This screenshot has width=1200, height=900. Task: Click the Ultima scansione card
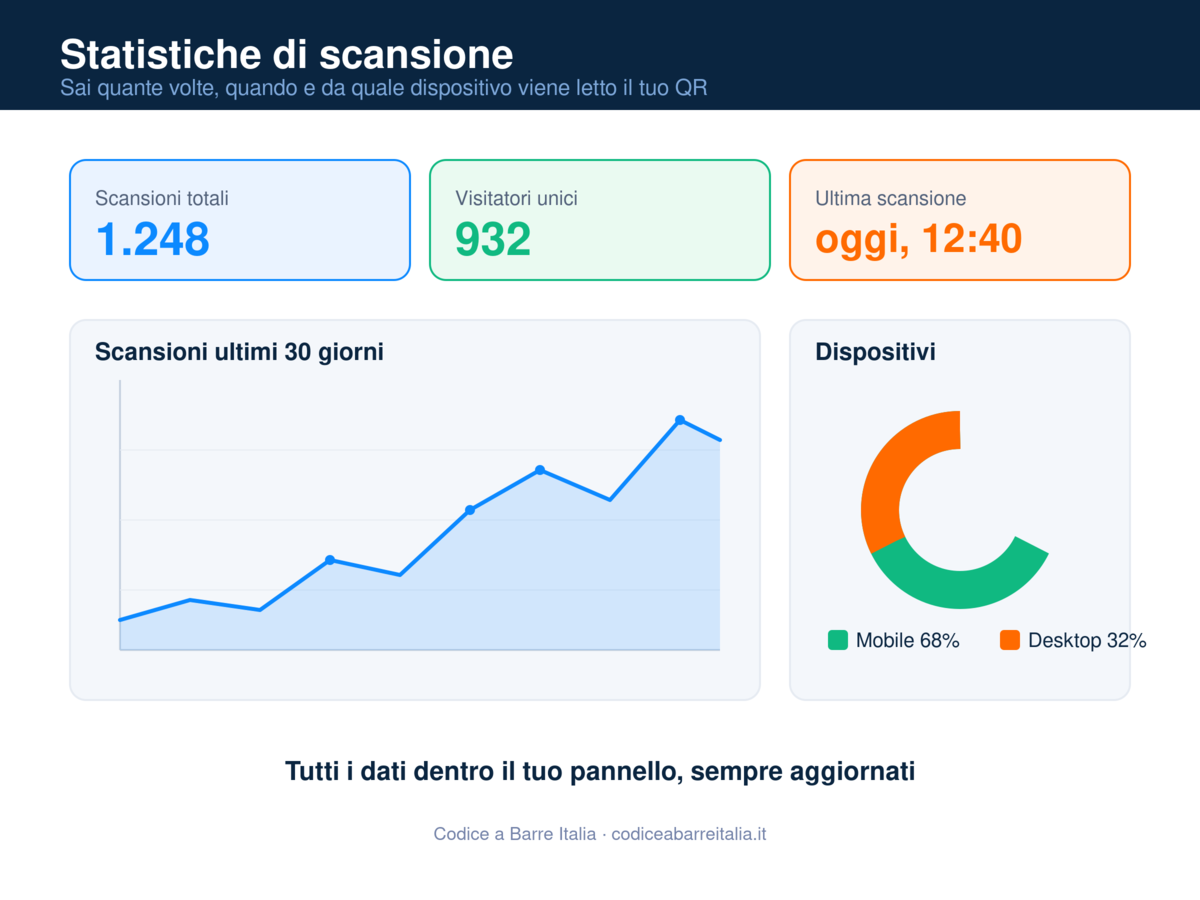click(960, 220)
